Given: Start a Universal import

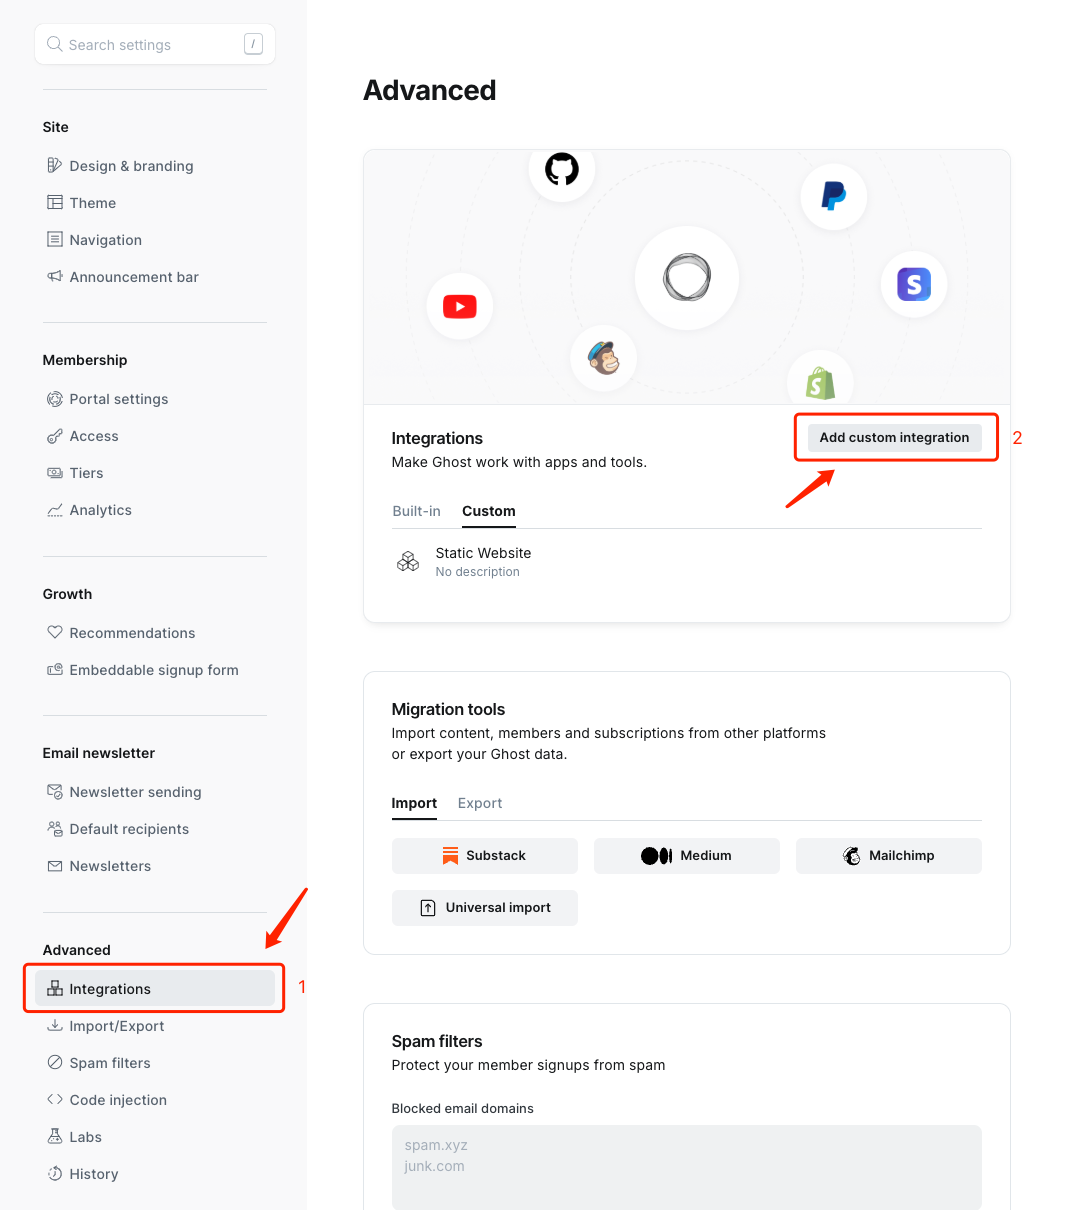Looking at the screenshot, I should coord(484,907).
